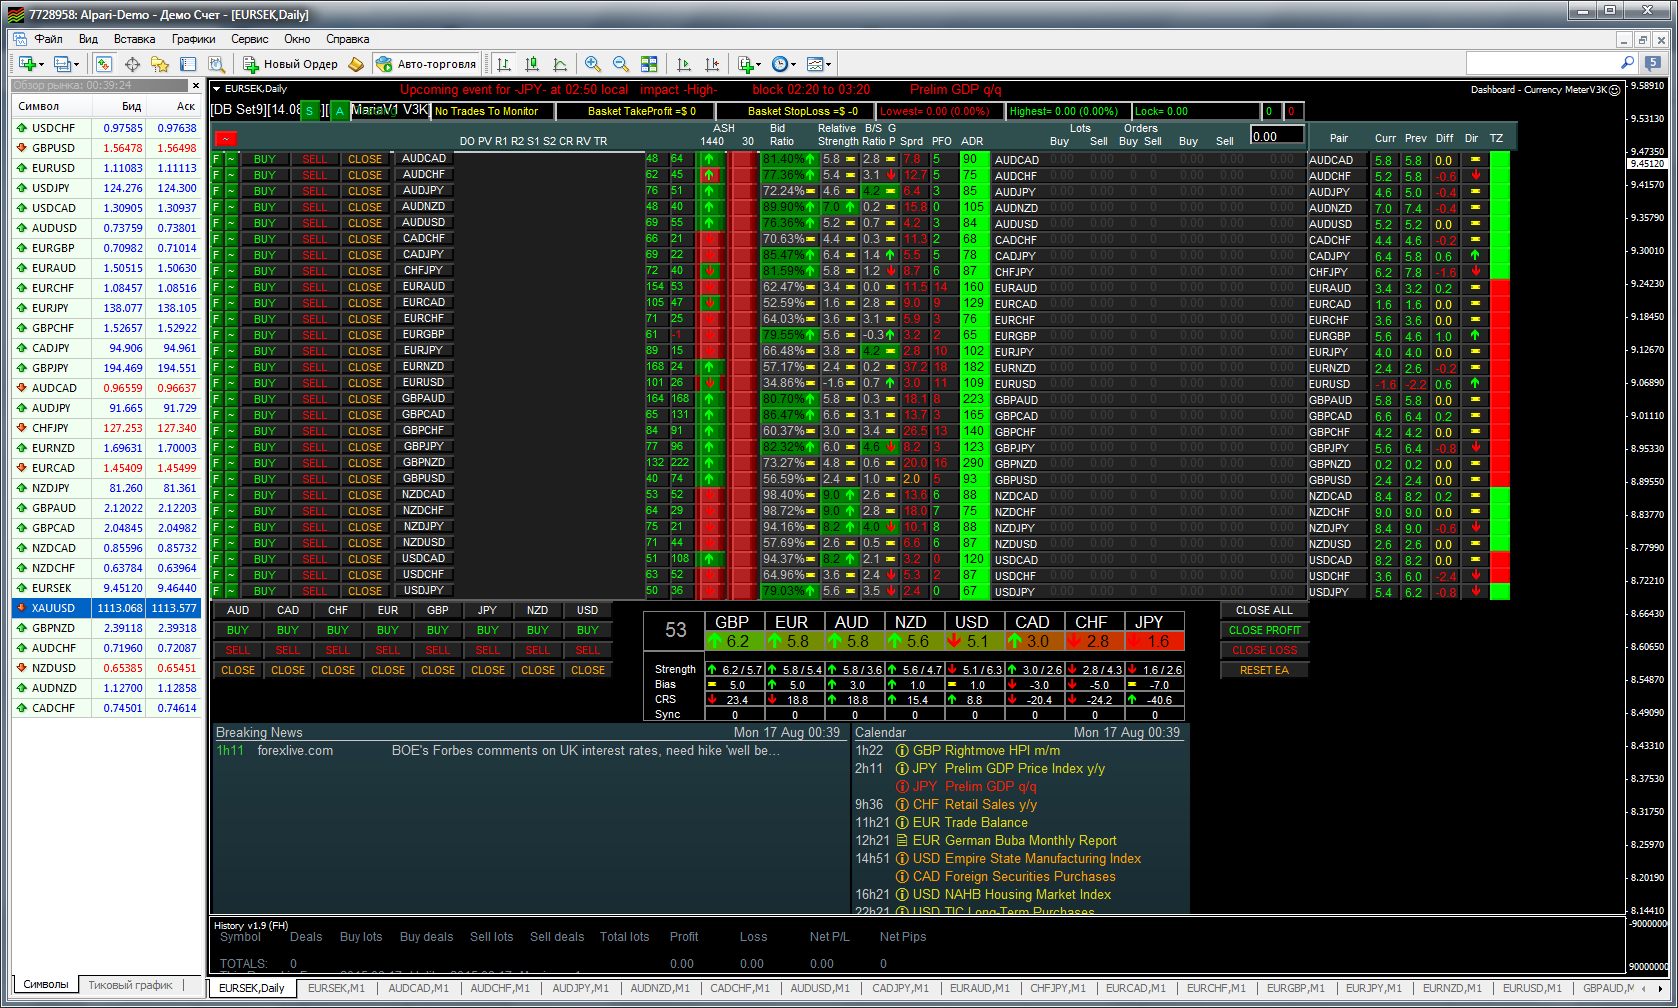Click the CLOSE PROFIT button

(1264, 630)
